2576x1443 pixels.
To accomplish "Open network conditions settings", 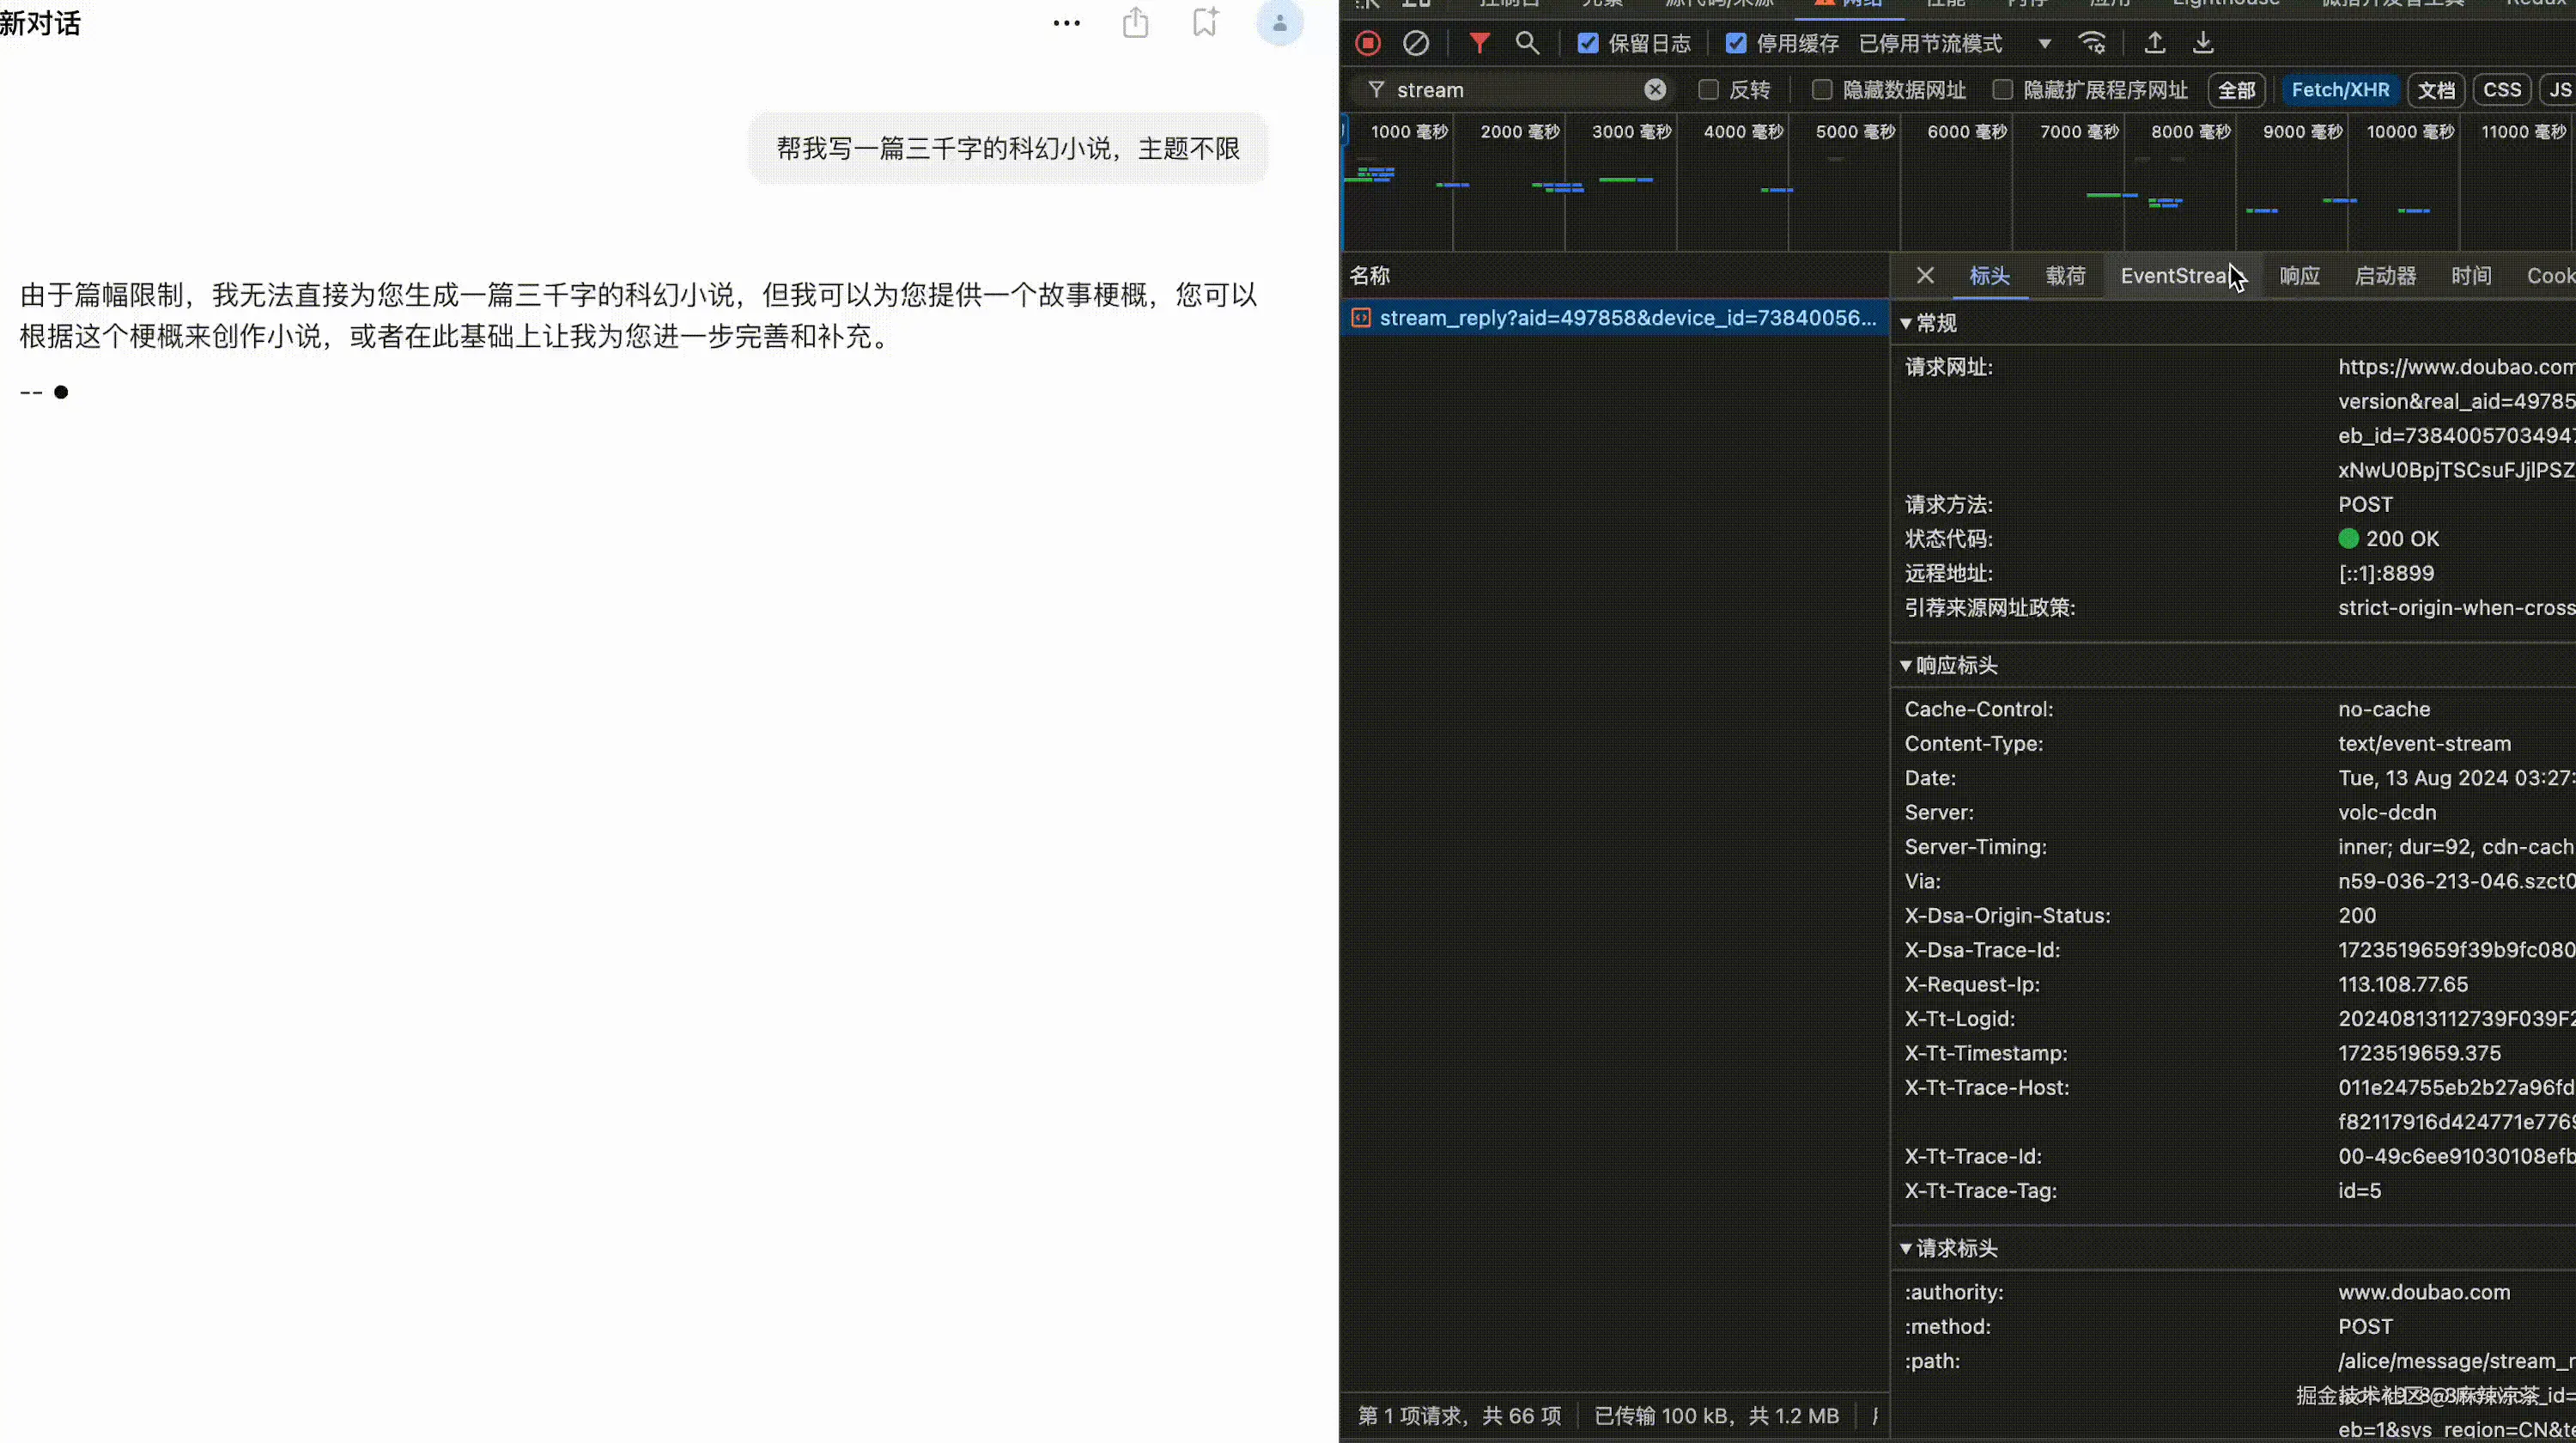I will point(2092,43).
